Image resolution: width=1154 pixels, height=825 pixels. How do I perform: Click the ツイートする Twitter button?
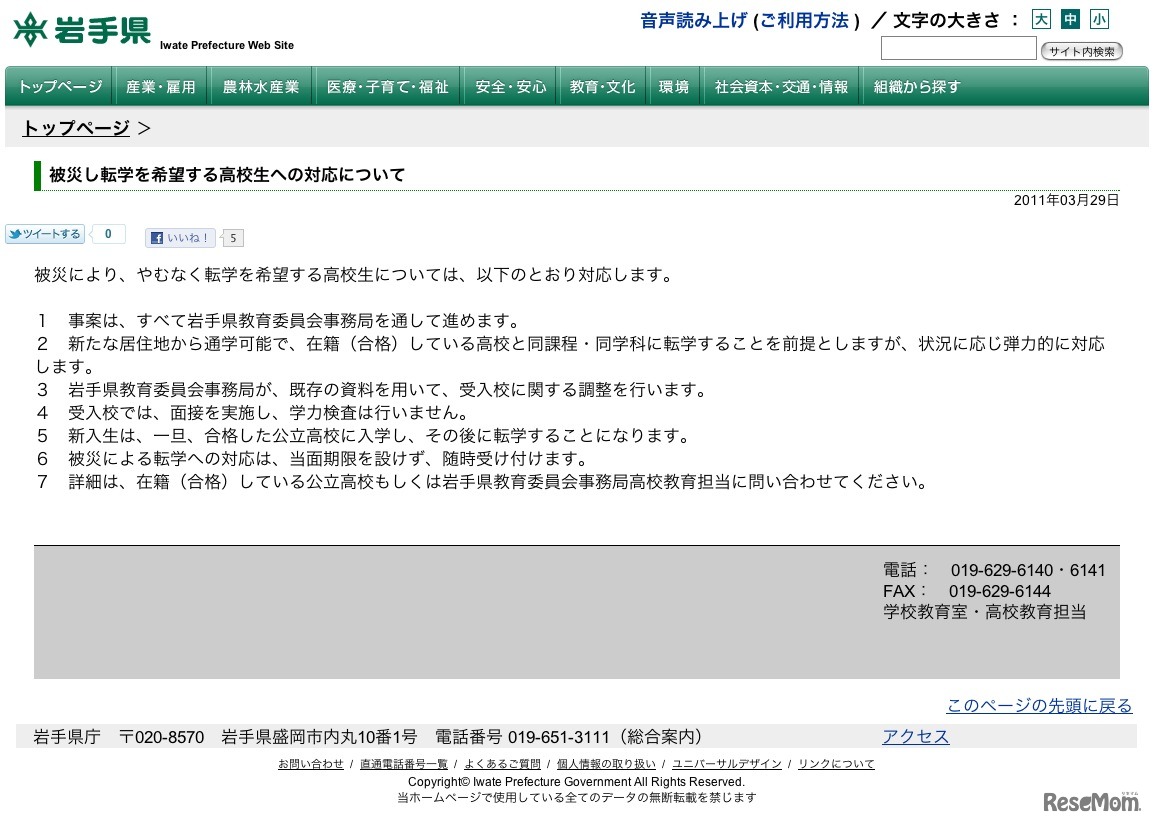coord(45,234)
